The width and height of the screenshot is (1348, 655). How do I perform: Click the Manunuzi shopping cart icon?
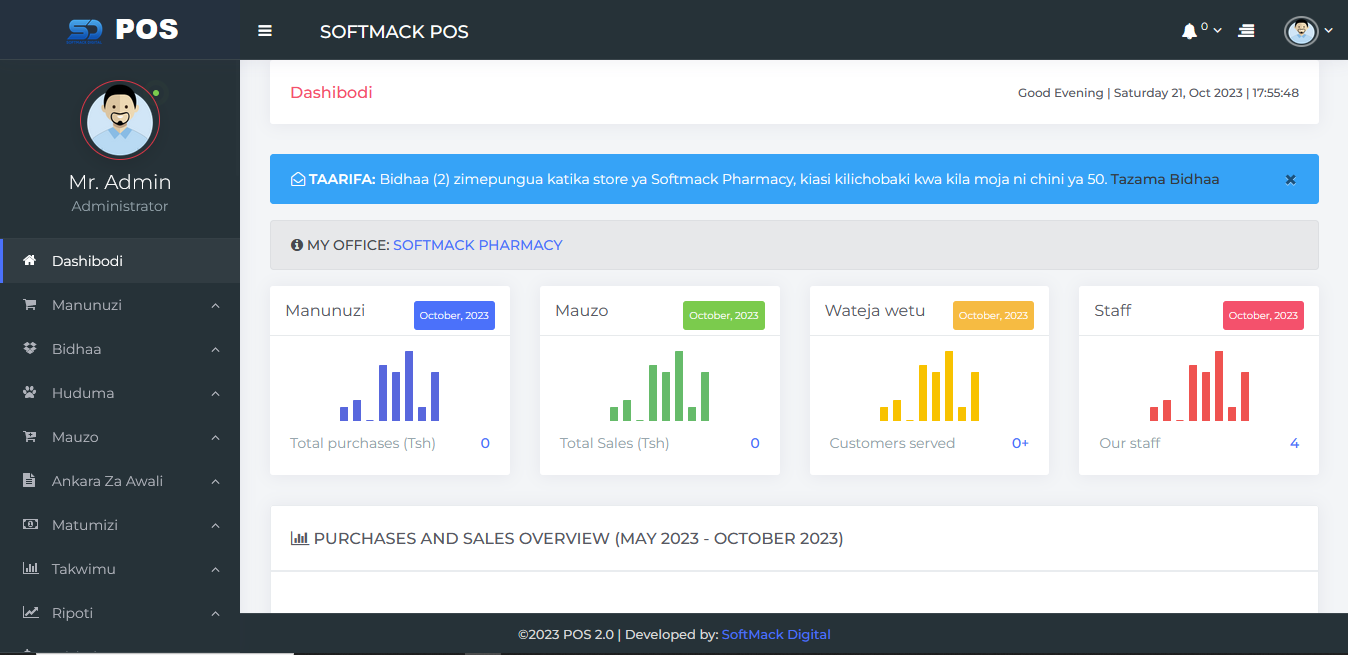29,305
